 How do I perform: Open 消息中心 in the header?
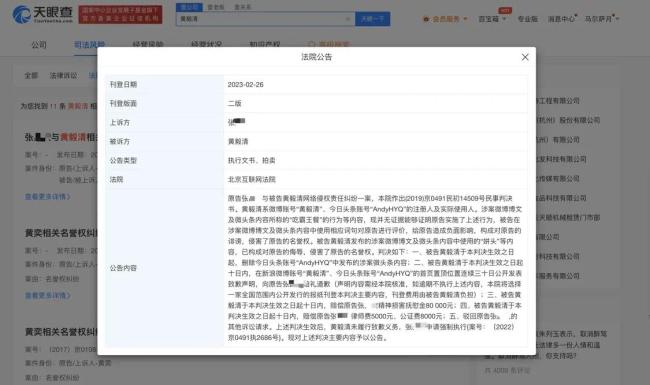[562, 19]
